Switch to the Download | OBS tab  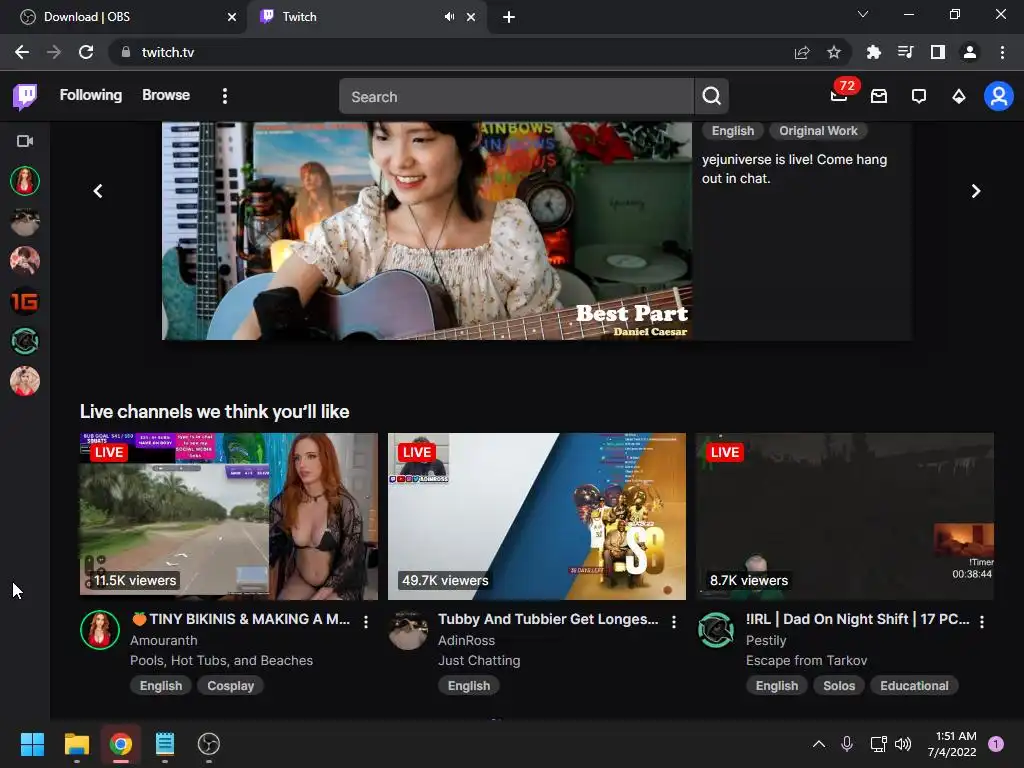click(x=124, y=17)
